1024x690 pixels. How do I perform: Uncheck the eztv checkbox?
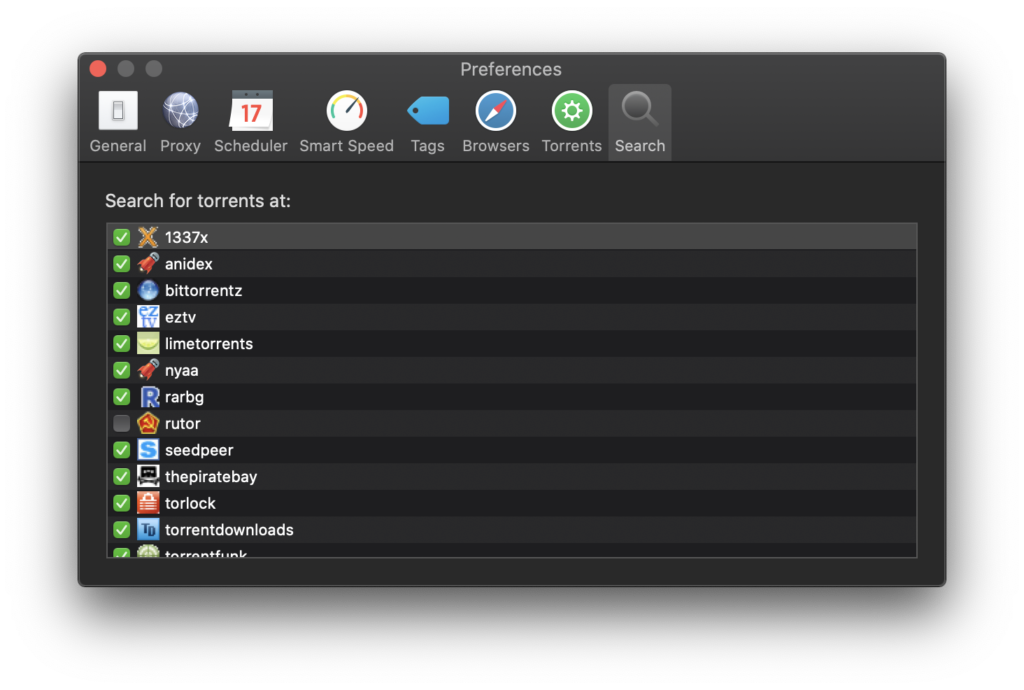coord(121,317)
